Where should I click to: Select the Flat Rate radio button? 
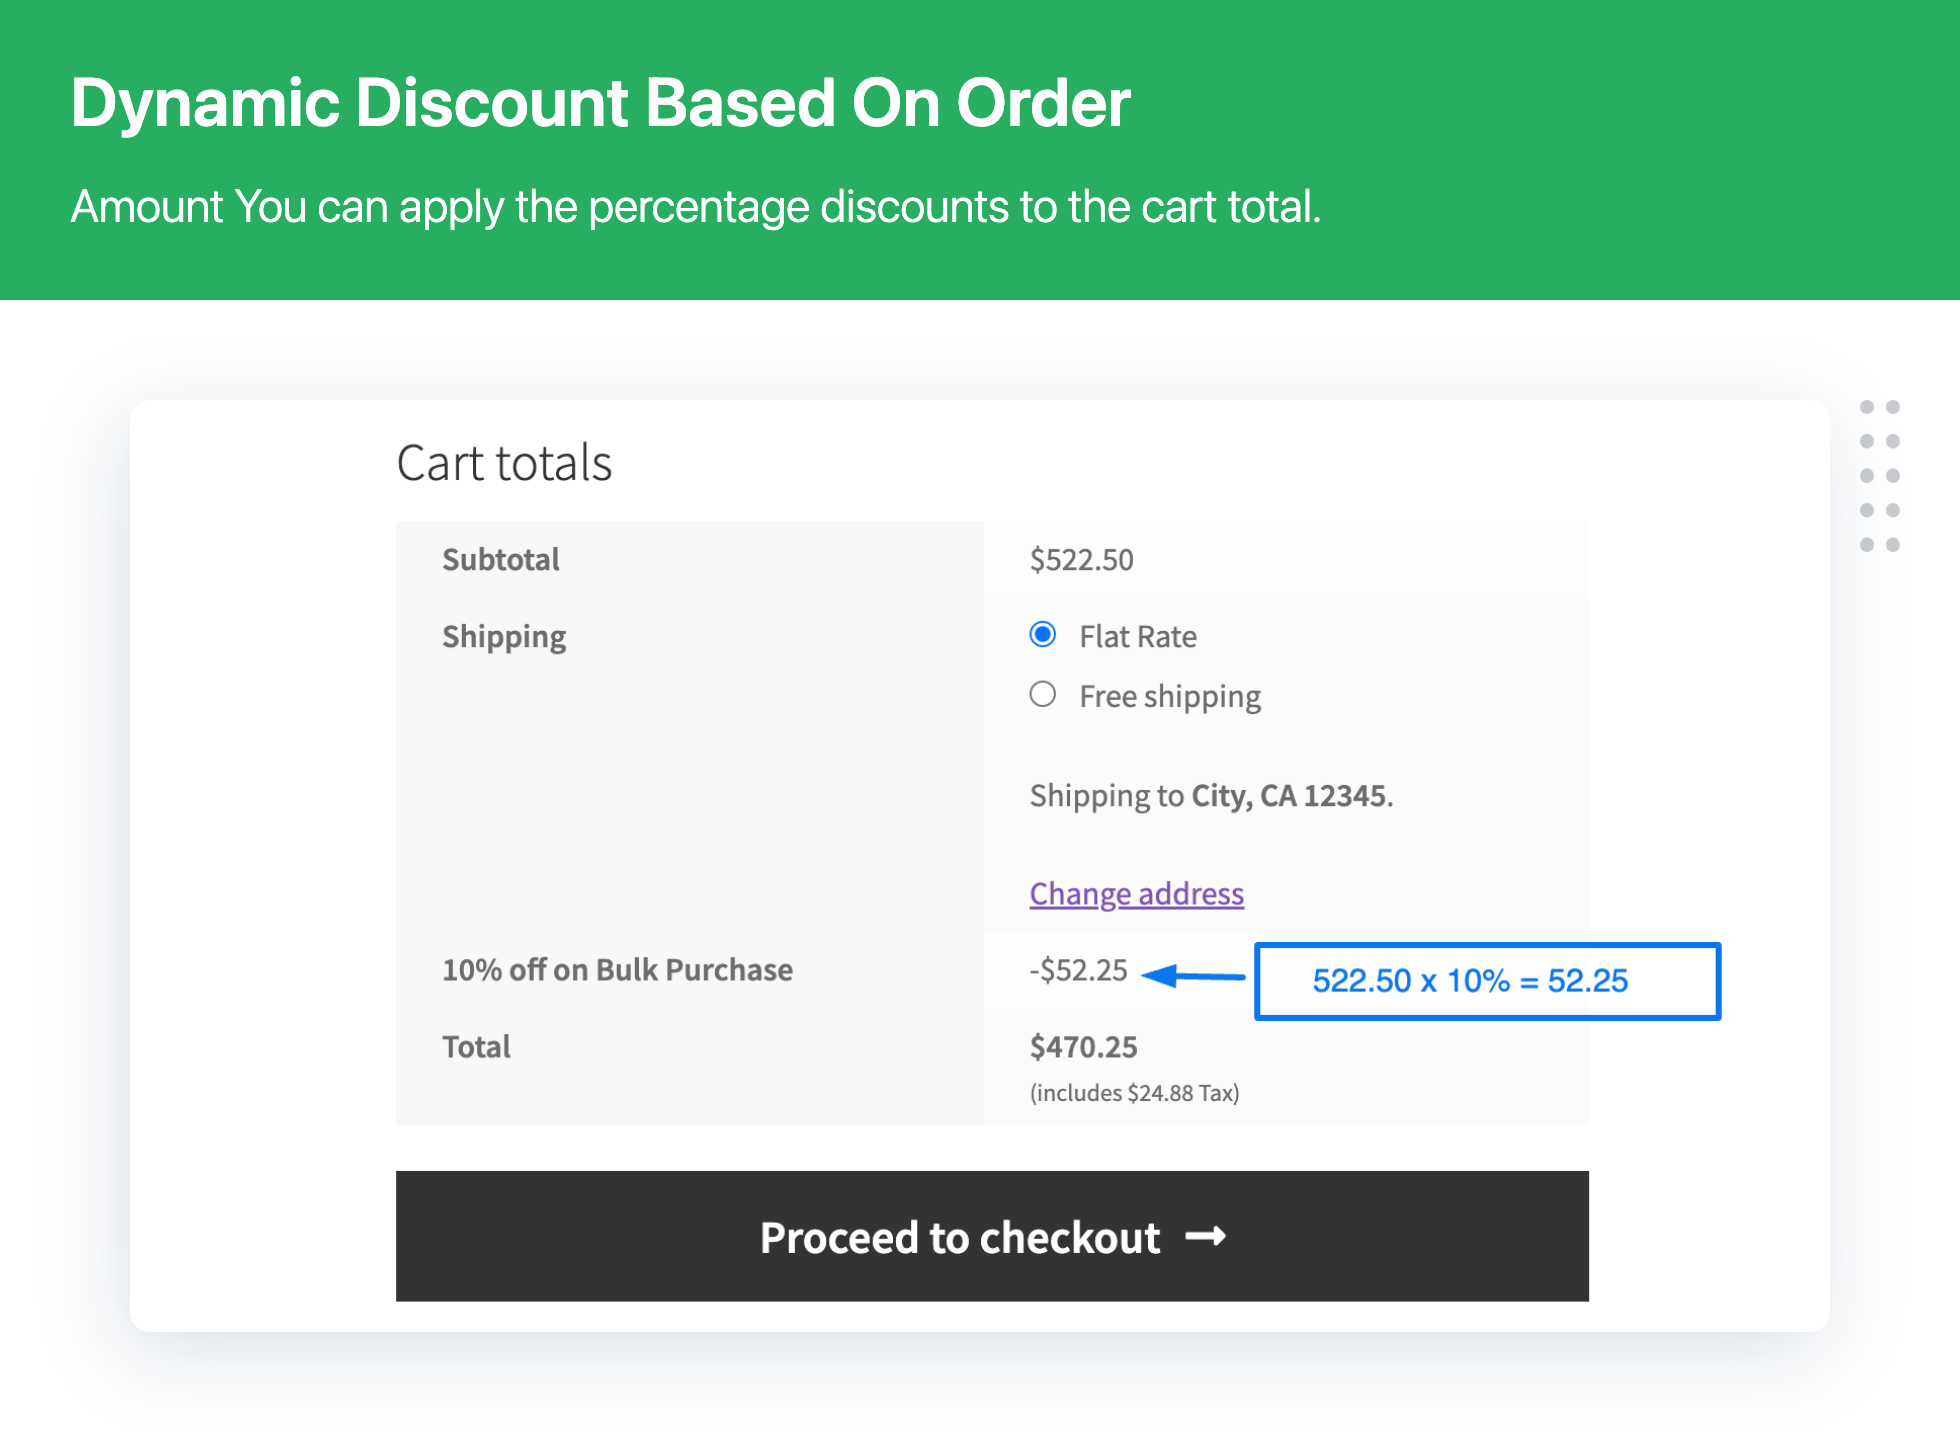tap(1042, 635)
